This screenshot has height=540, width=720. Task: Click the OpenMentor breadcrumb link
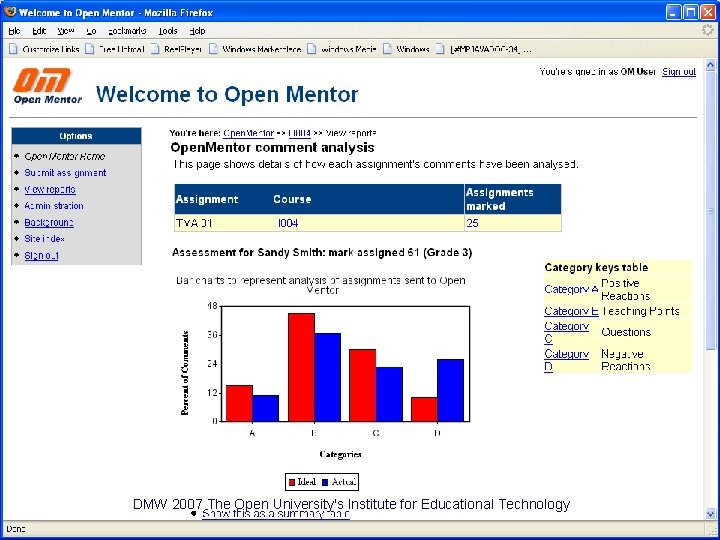coord(248,133)
